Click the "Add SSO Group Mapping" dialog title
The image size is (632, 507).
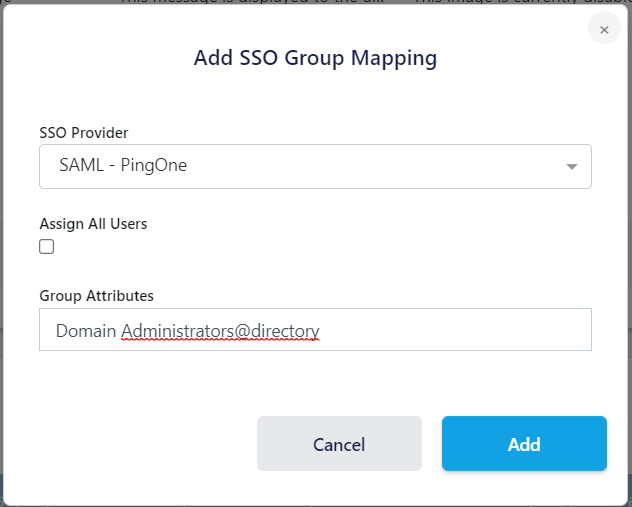click(315, 58)
